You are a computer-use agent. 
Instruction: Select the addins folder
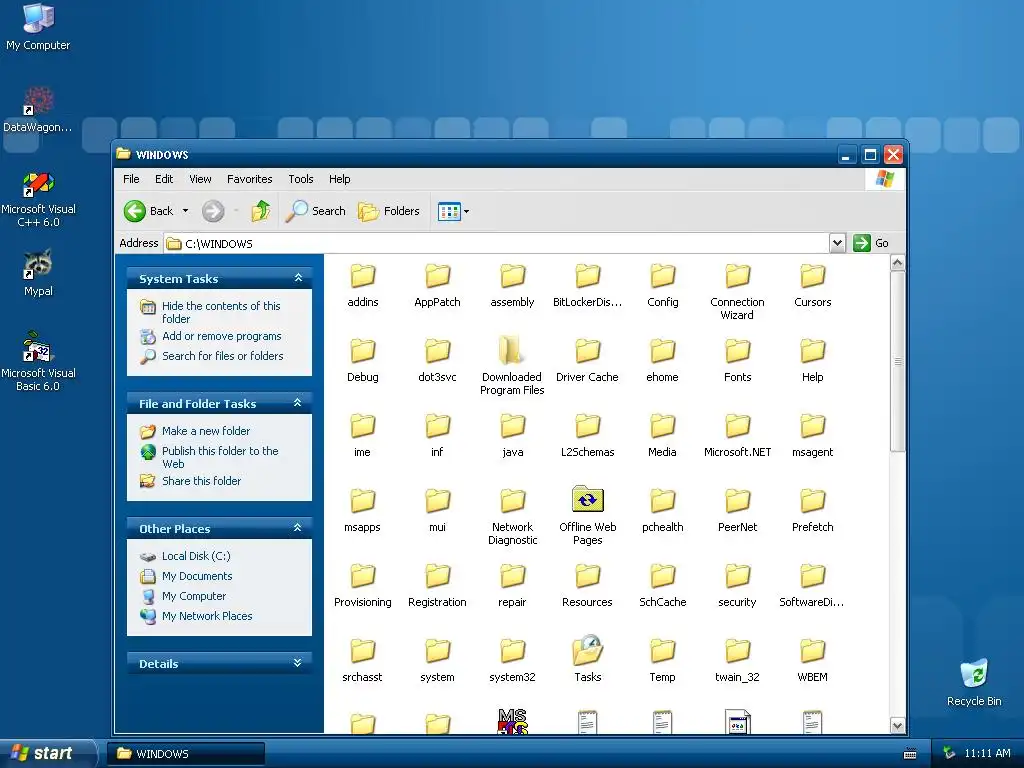click(x=362, y=285)
